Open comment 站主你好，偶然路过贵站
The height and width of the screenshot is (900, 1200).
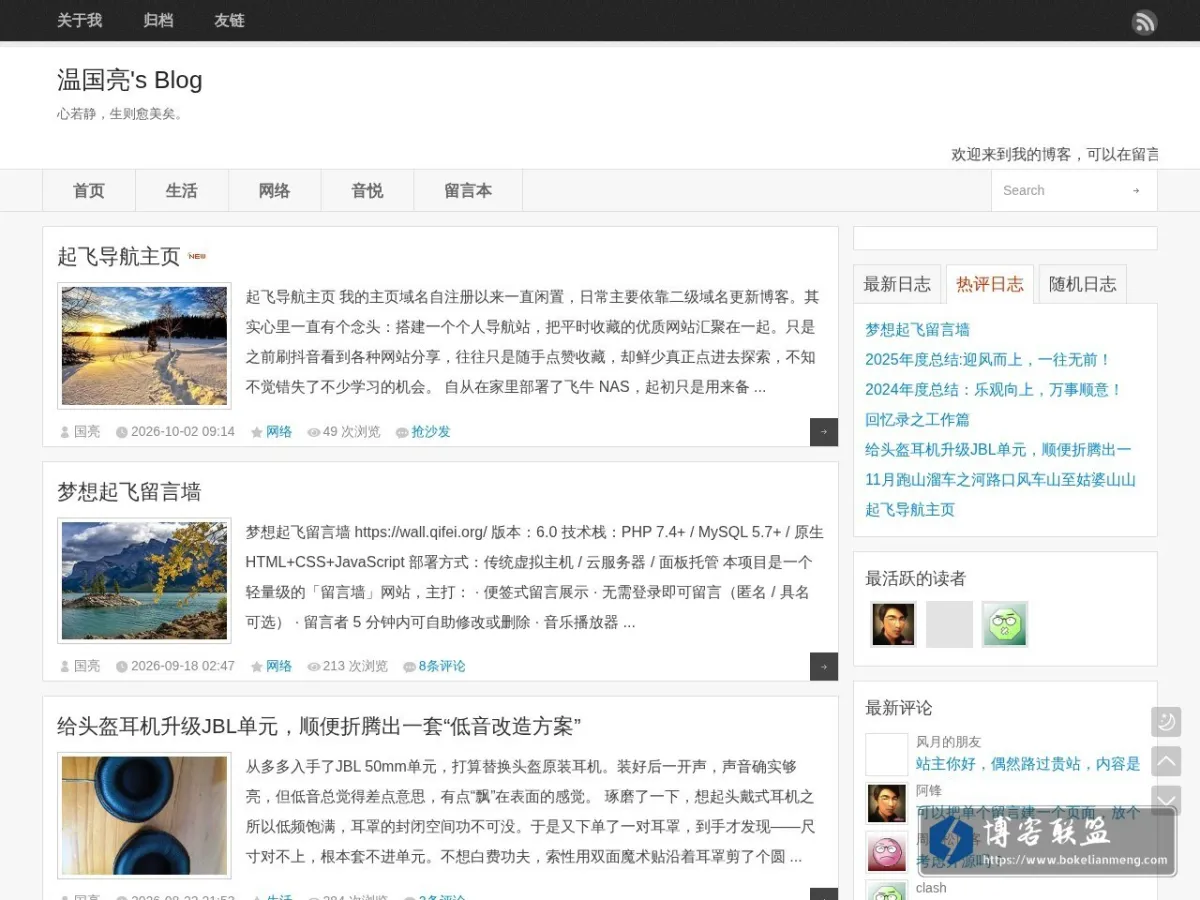1028,764
